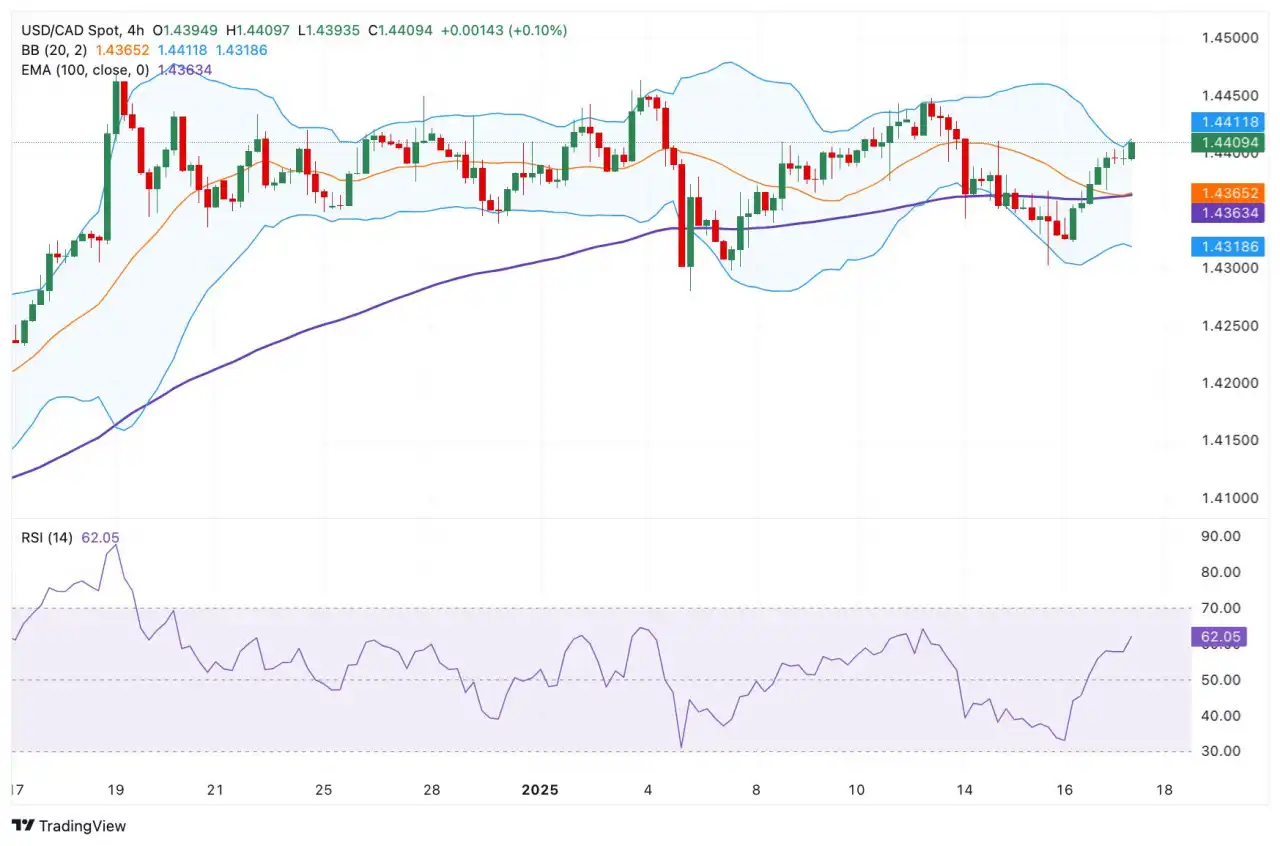Click the lower band price tag 1.43186
This screenshot has height=846, width=1280.
[x=1228, y=246]
